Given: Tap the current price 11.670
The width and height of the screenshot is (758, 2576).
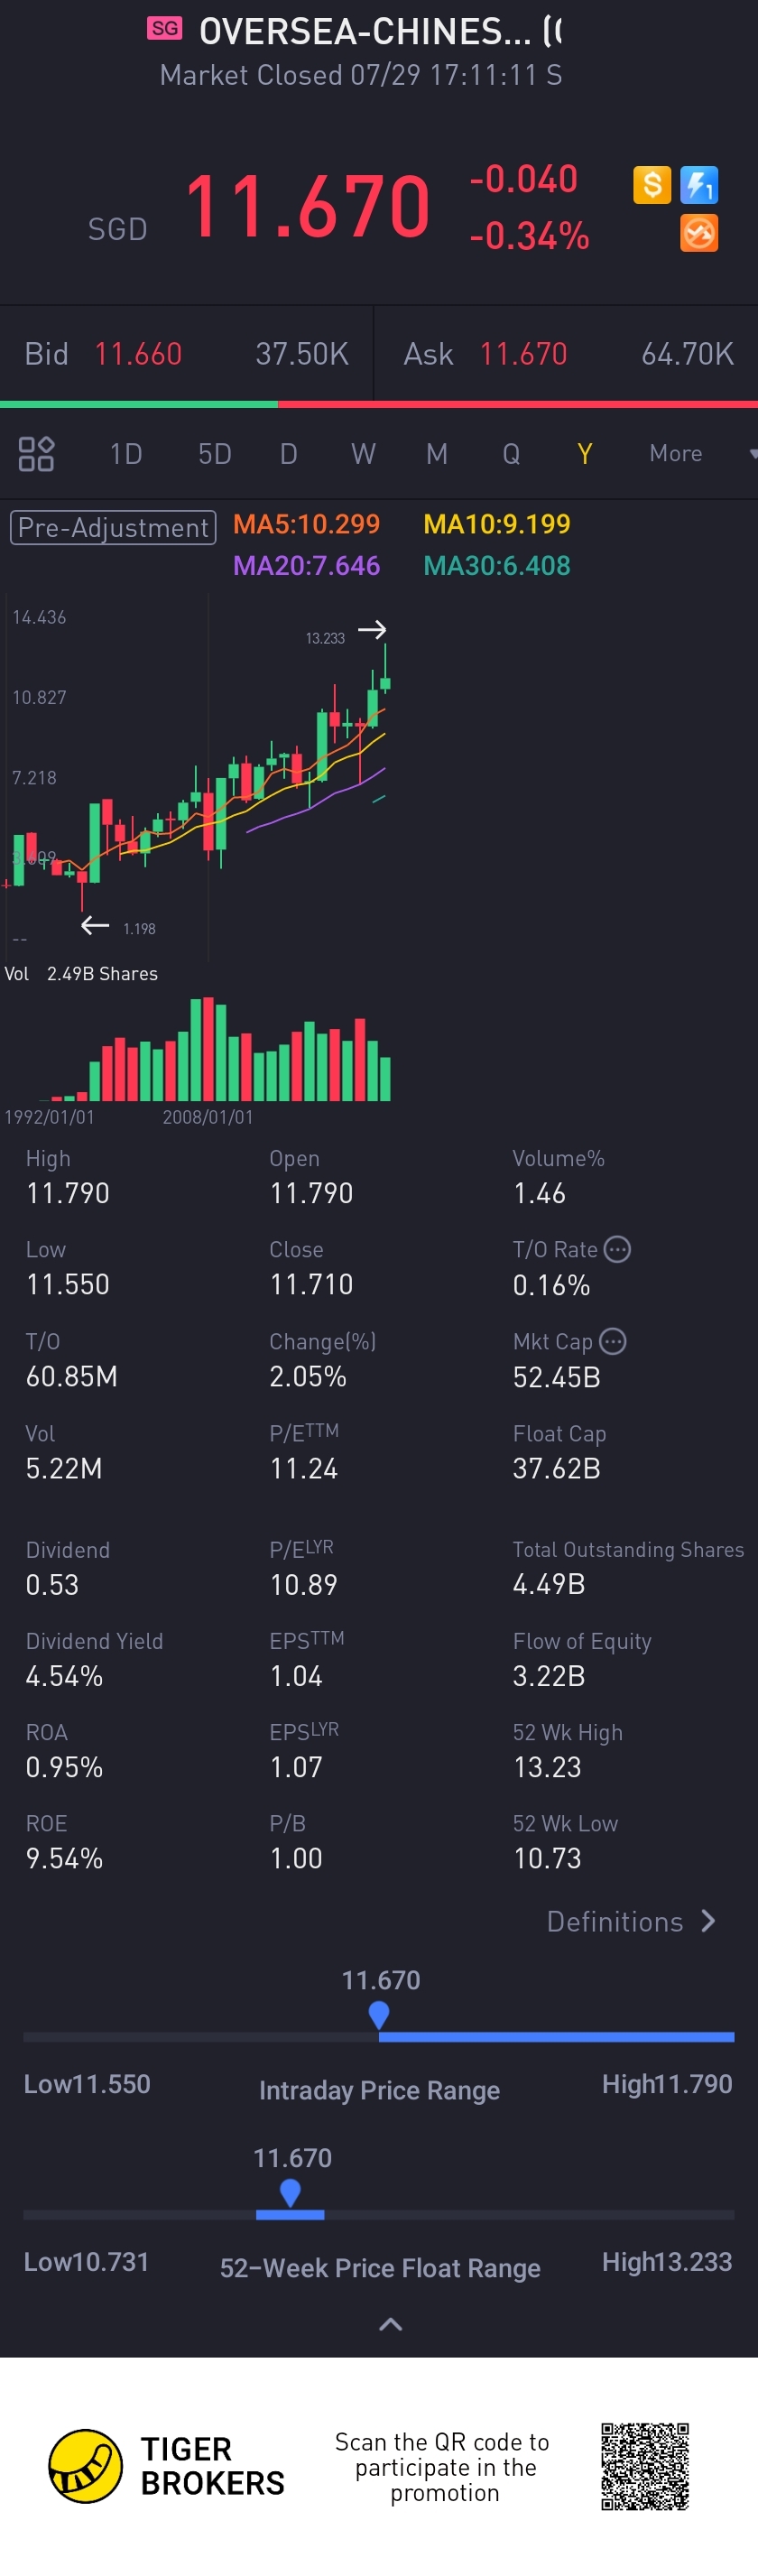Looking at the screenshot, I should (x=308, y=207).
